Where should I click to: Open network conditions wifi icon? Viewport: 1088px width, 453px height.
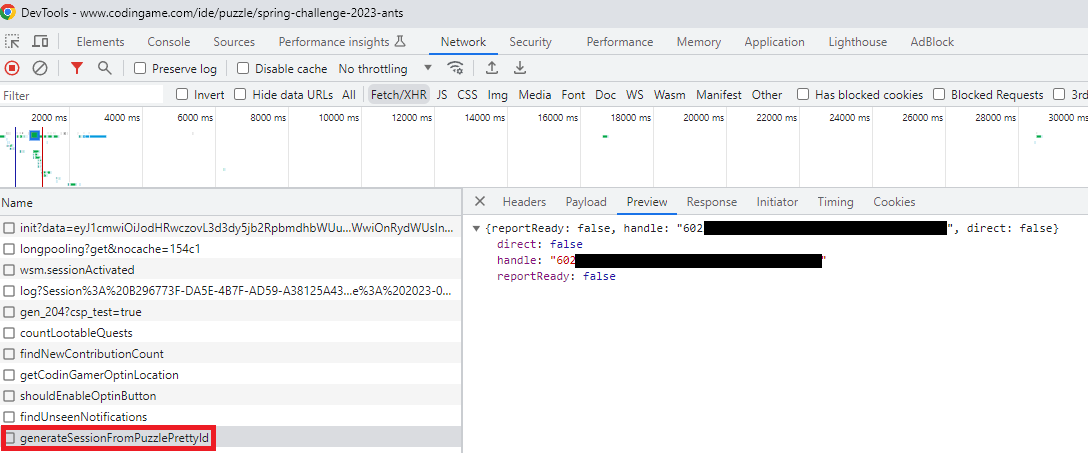pyautogui.click(x=456, y=68)
